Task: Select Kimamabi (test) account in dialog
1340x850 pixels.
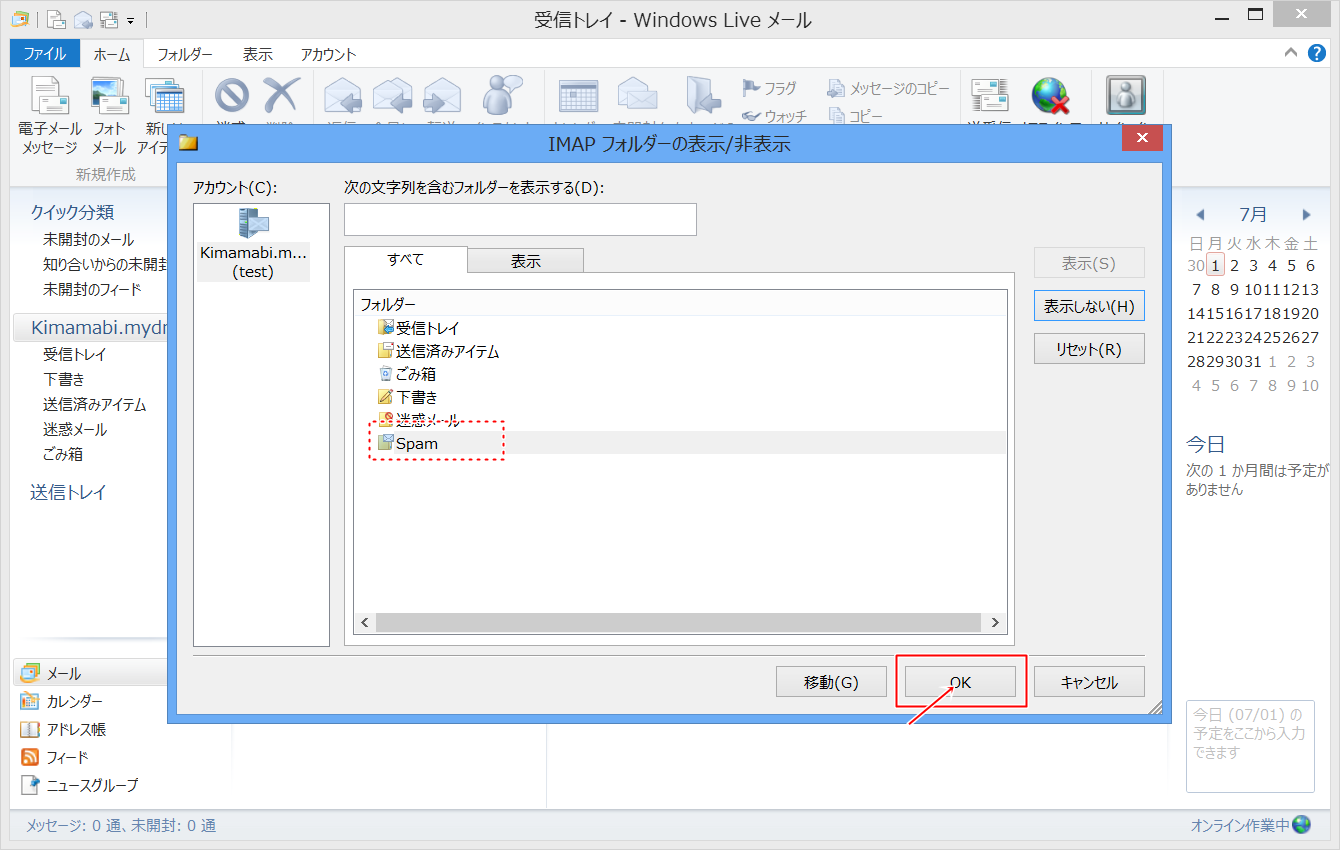Action: (x=253, y=244)
